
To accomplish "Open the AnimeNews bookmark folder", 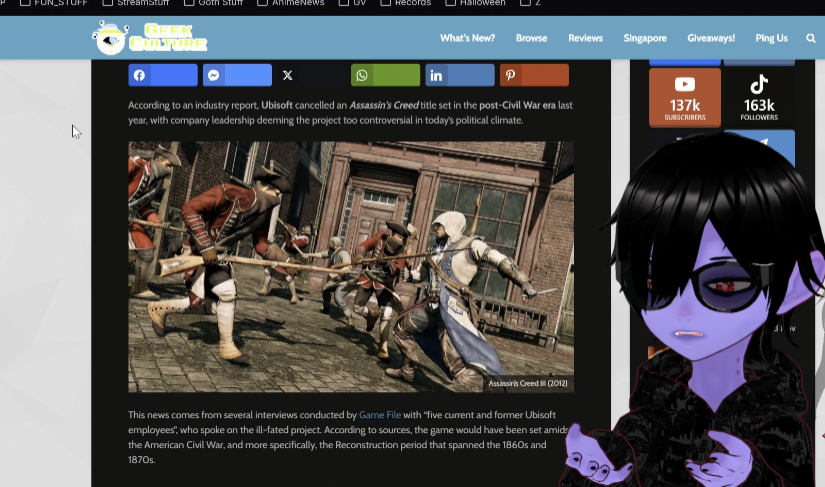I will (x=290, y=3).
